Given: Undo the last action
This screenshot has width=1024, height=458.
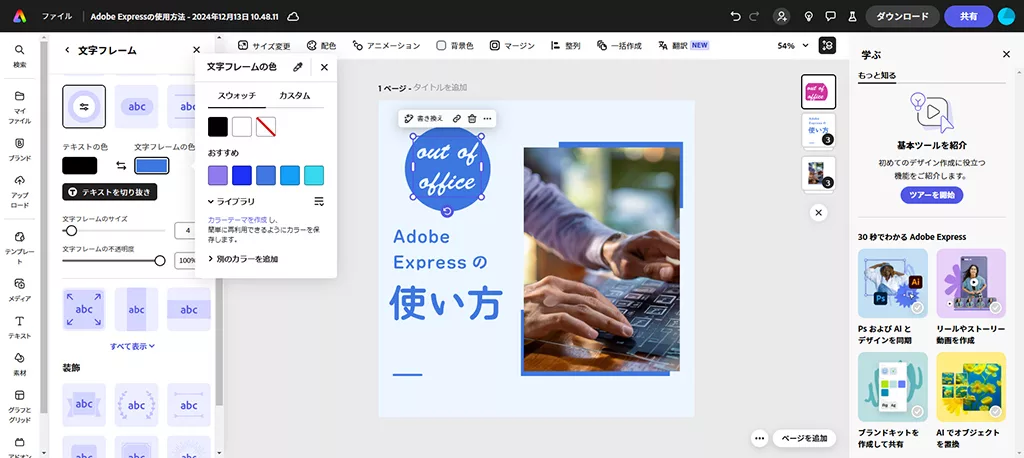Looking at the screenshot, I should point(736,16).
